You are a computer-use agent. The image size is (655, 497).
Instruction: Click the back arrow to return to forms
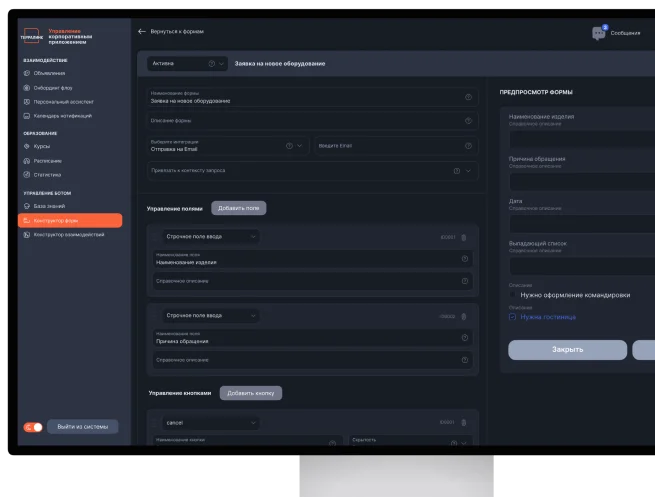coord(142,32)
